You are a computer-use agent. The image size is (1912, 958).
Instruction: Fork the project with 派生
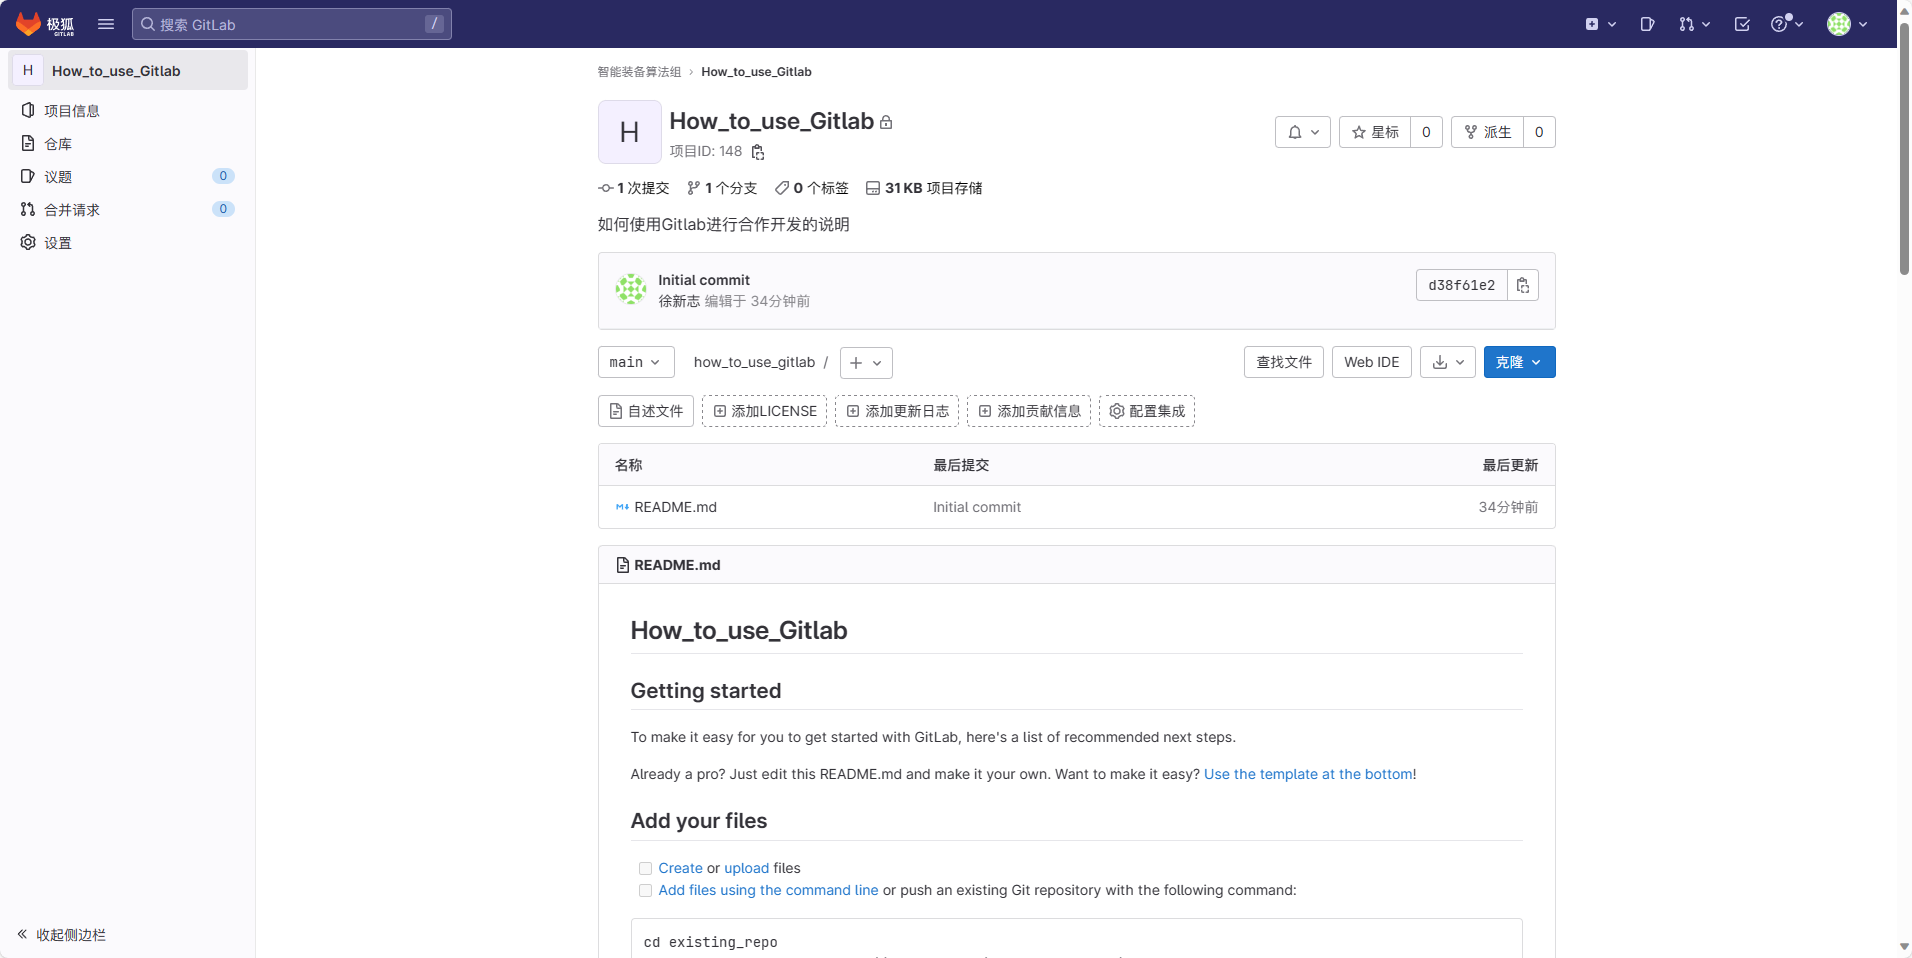pyautogui.click(x=1487, y=132)
